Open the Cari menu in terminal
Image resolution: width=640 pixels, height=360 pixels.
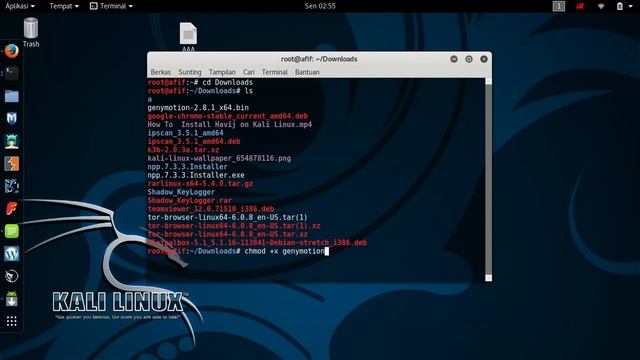(x=249, y=72)
